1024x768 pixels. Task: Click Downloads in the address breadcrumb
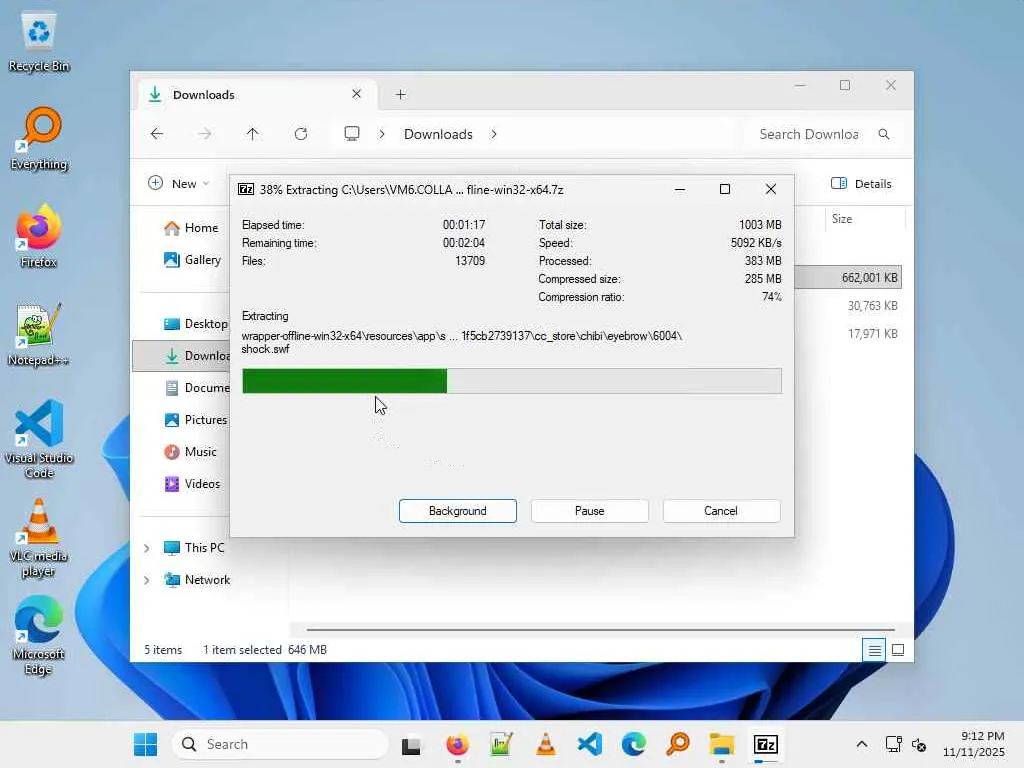click(x=438, y=134)
